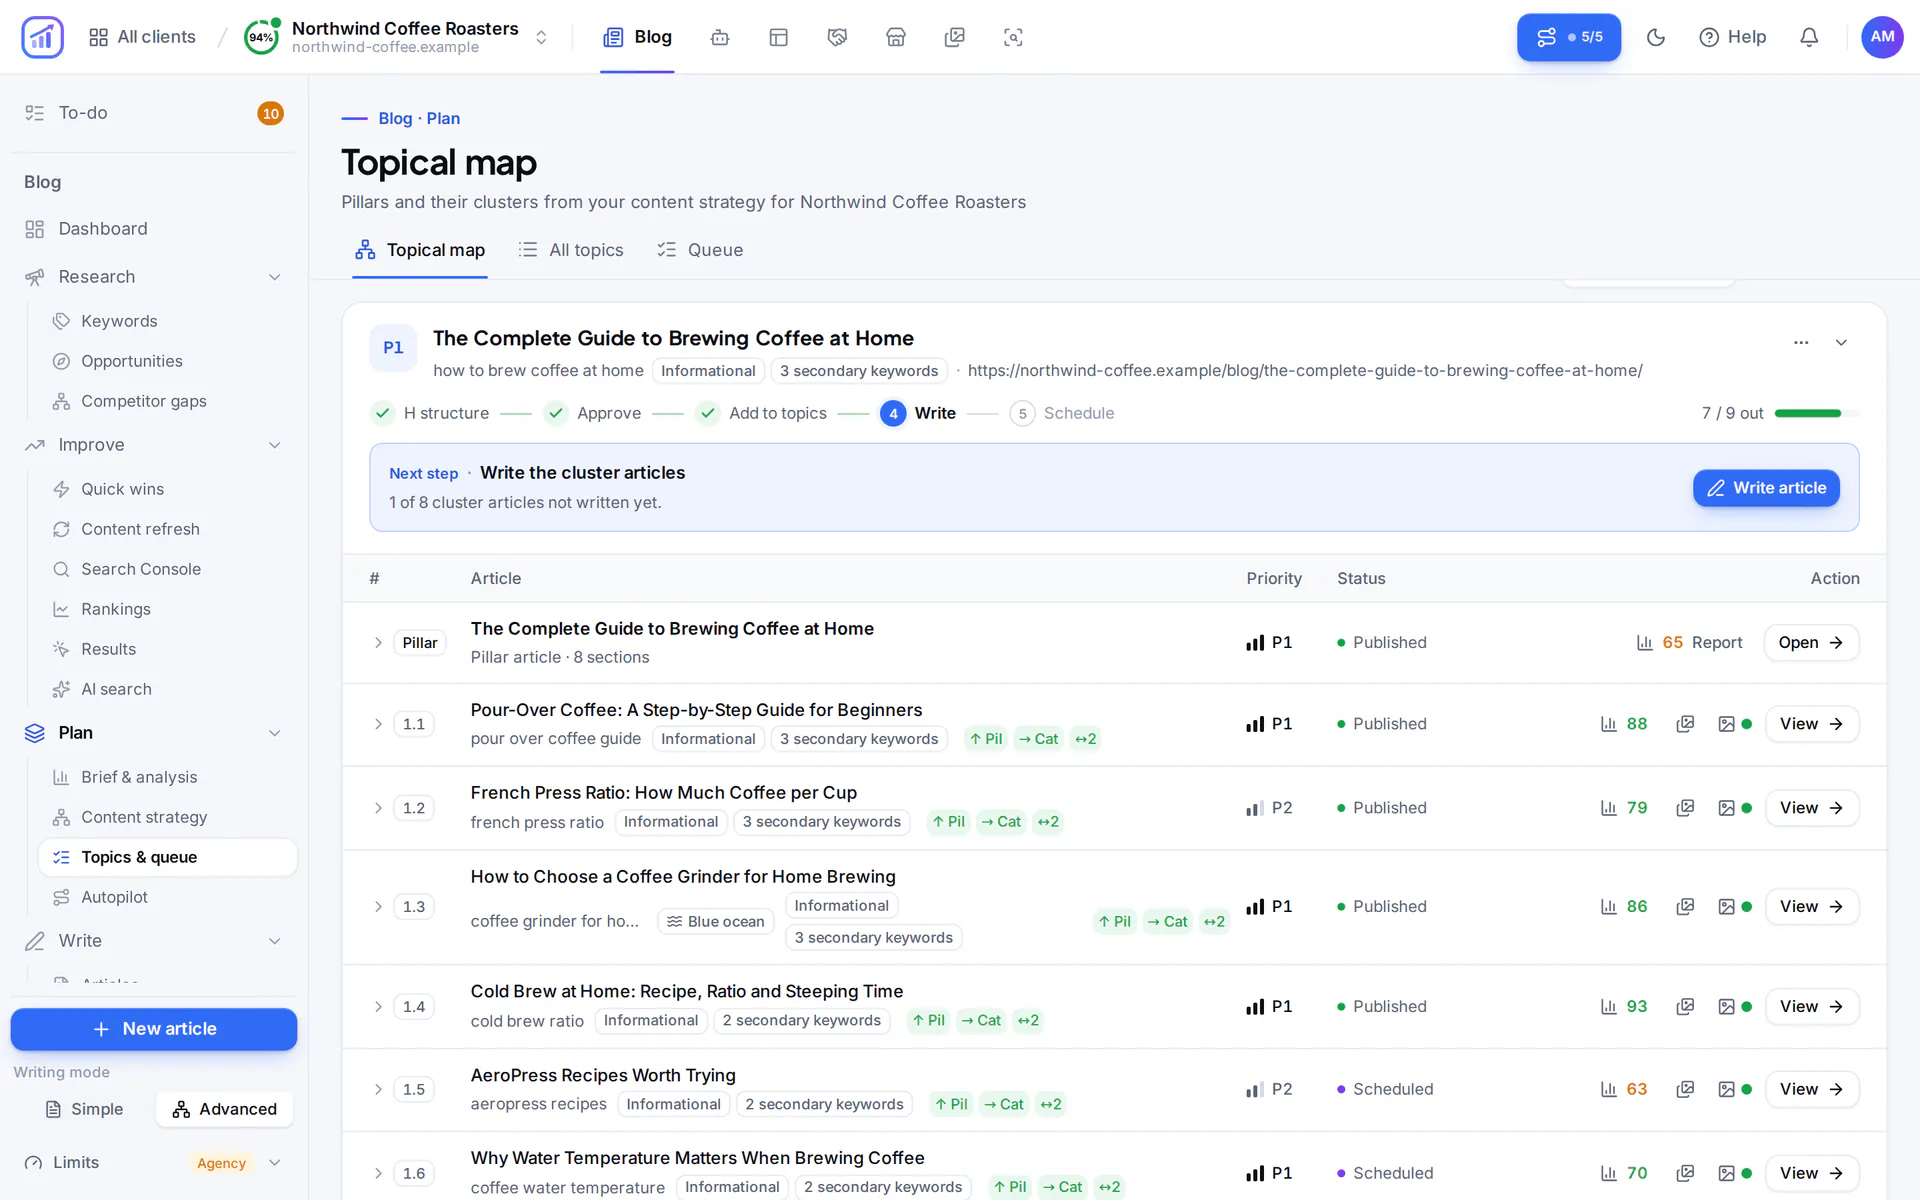
Task: Collapse the P1 pillar card chevron
Action: coord(1841,342)
